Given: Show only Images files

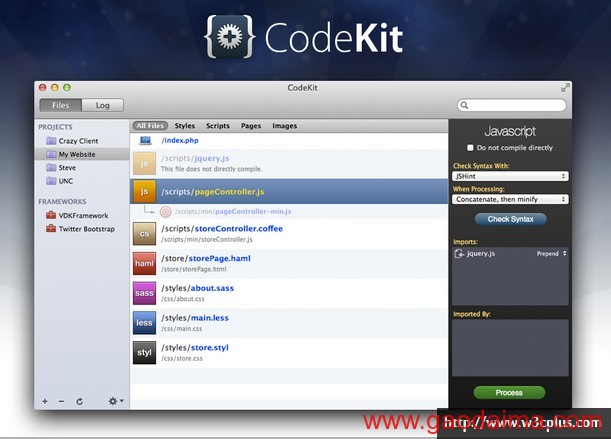Looking at the screenshot, I should (x=284, y=126).
